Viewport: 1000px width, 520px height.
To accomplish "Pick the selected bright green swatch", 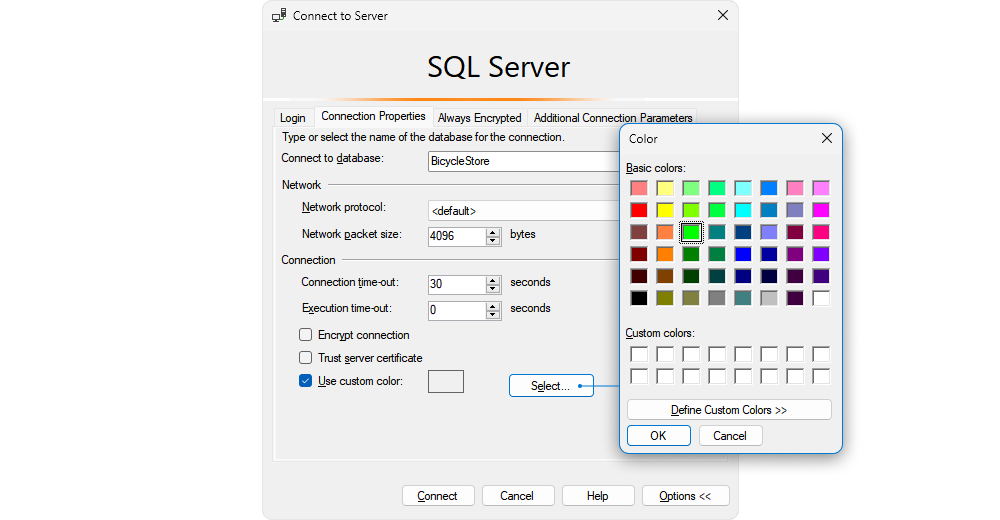I will coord(691,232).
